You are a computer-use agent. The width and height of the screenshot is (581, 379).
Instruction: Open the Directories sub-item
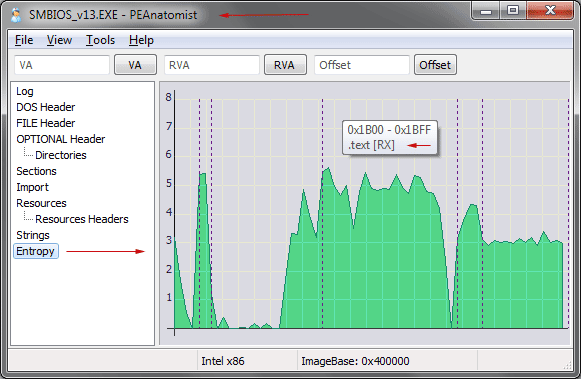tap(61, 155)
